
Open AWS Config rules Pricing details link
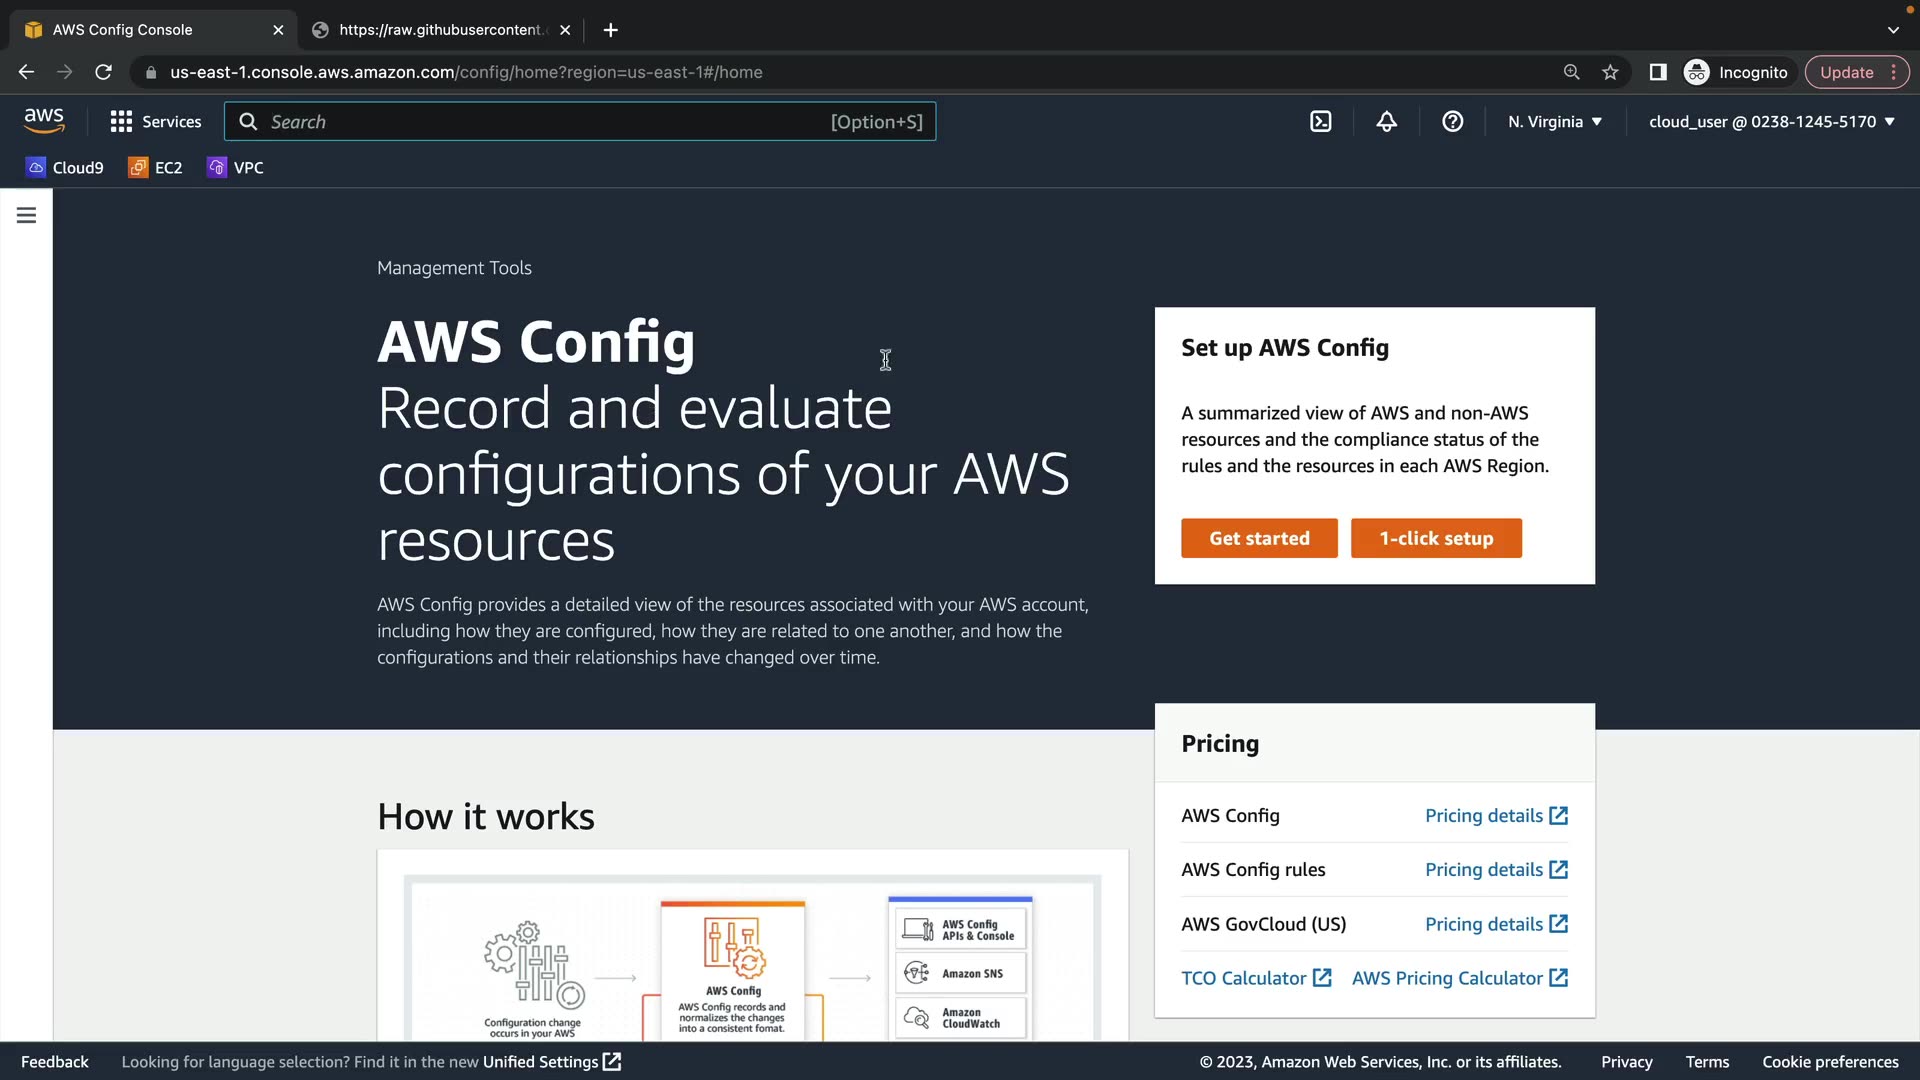click(1495, 870)
